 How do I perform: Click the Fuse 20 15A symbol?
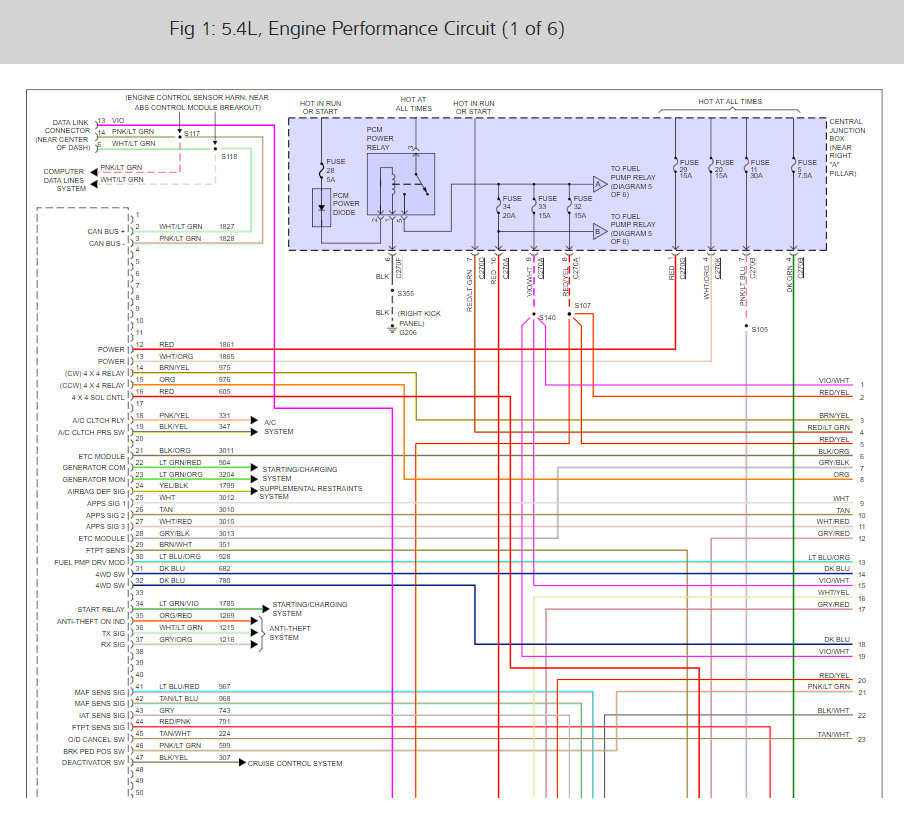click(x=711, y=167)
